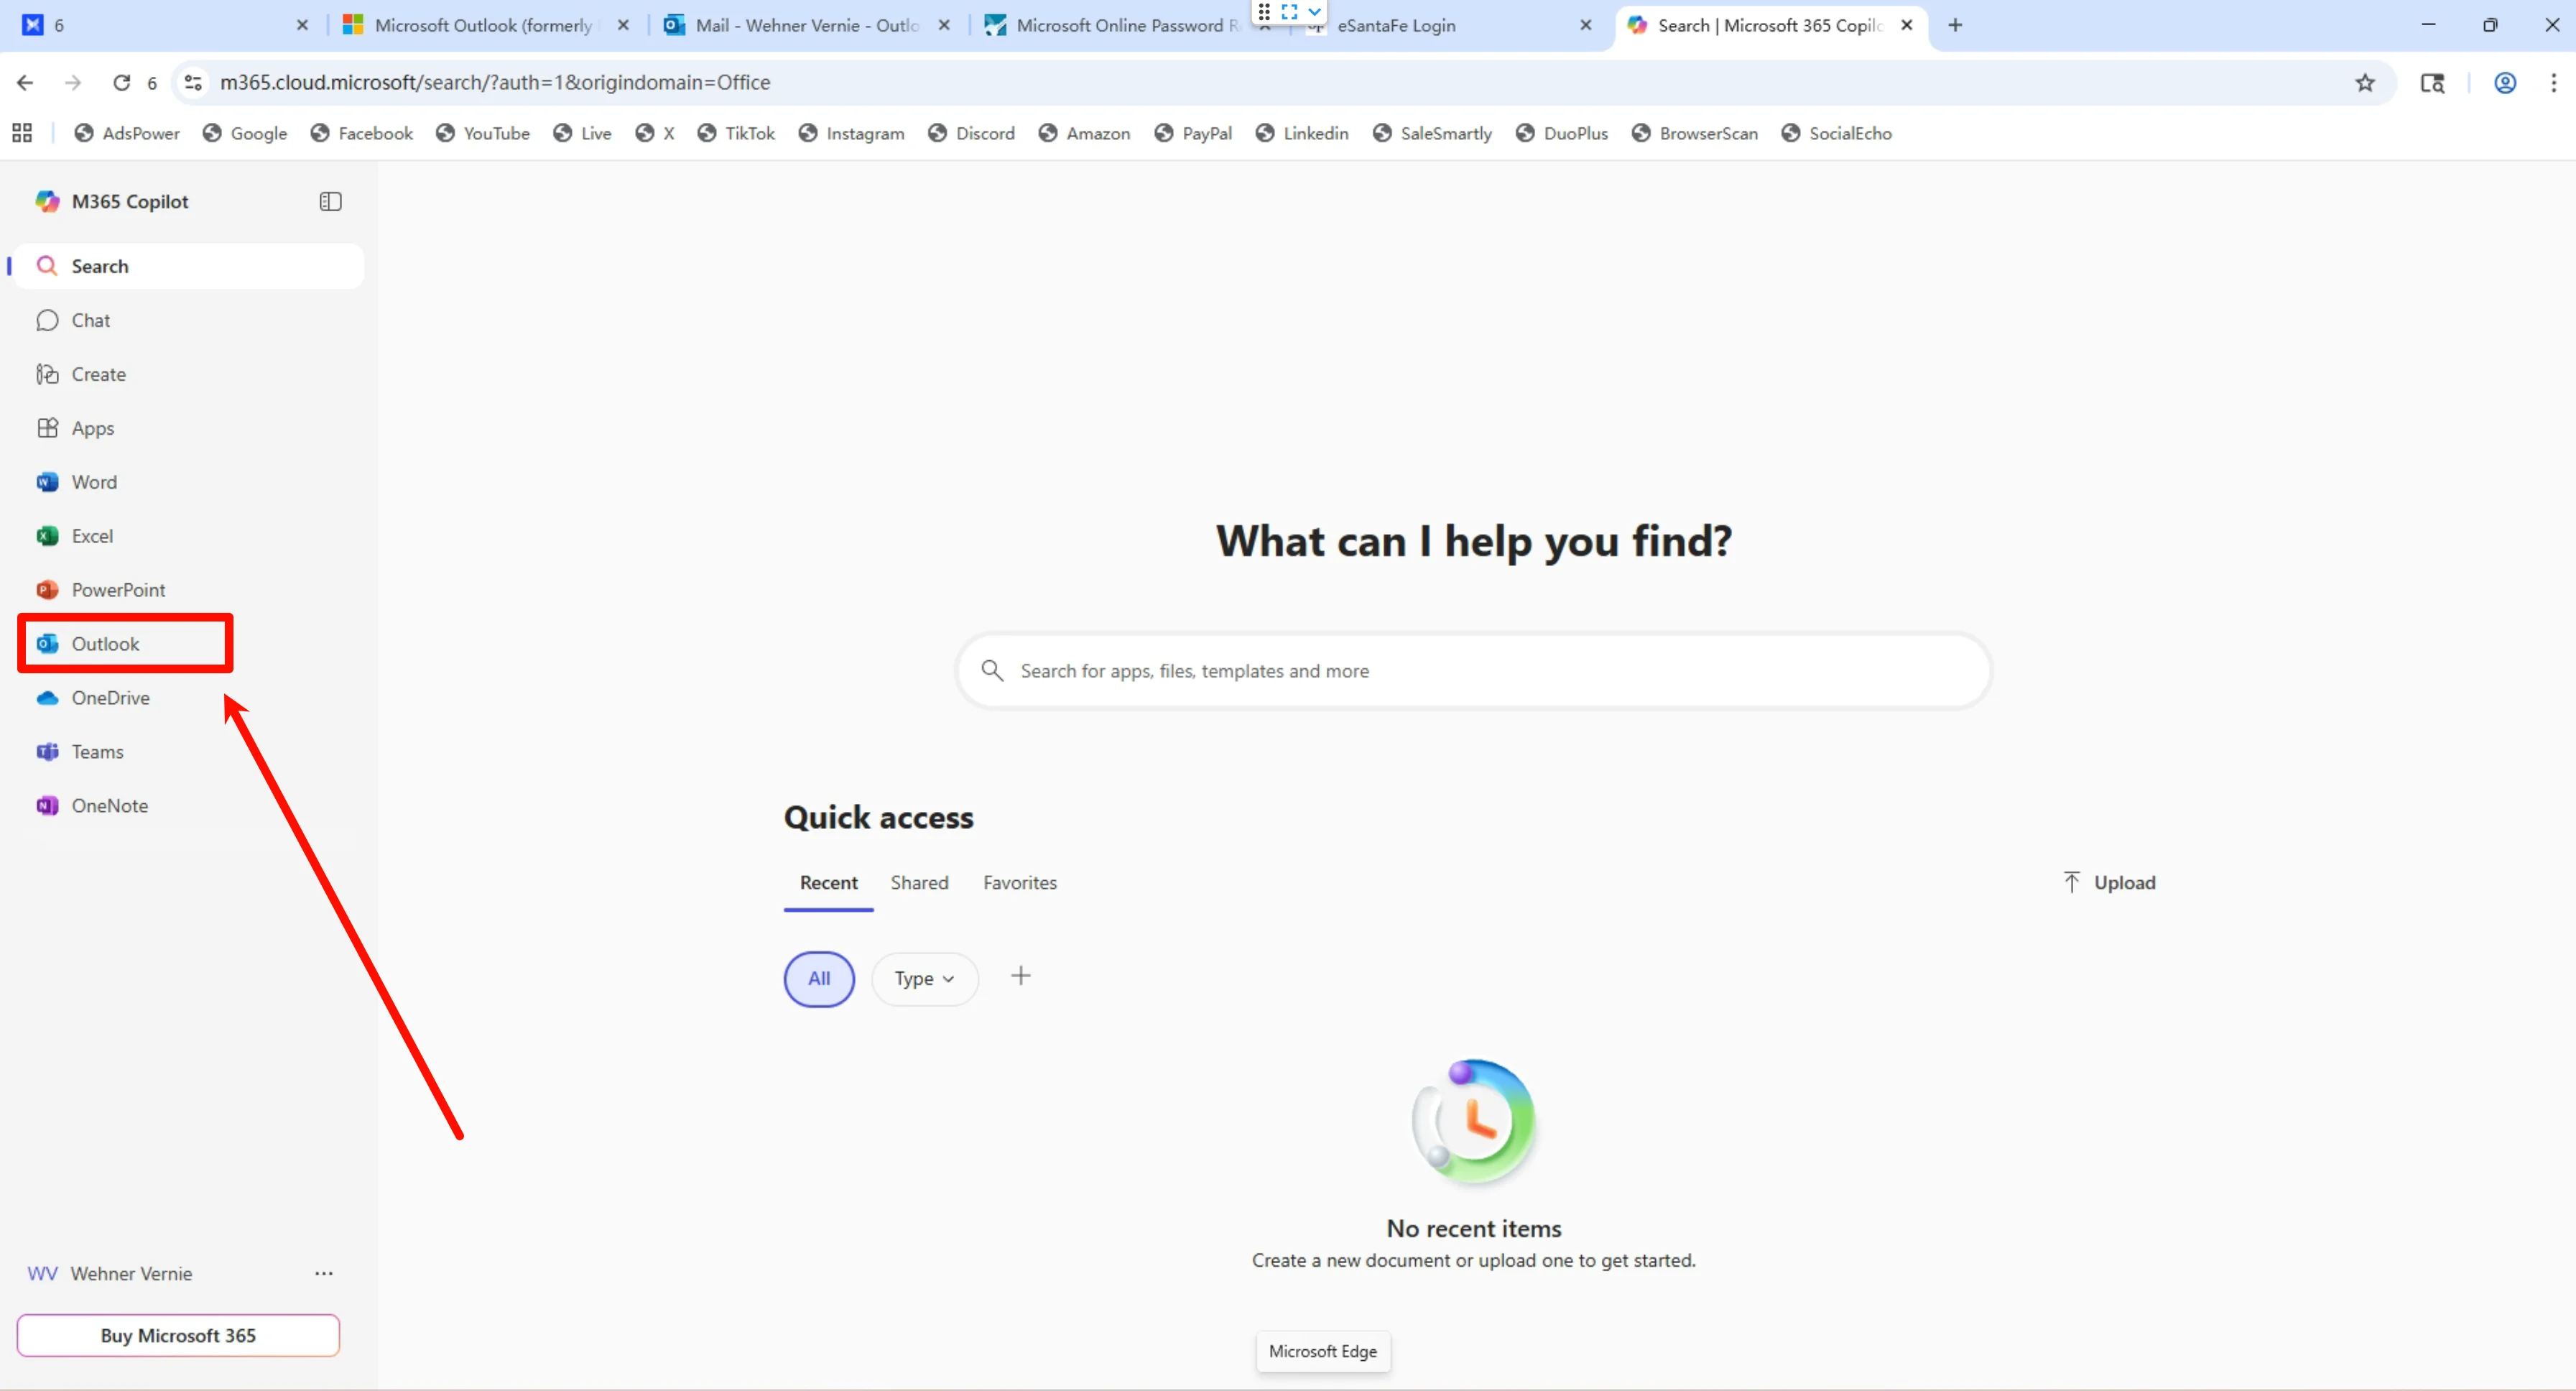Bookmark this page with the star icon
The image size is (2576, 1391).
pyautogui.click(x=2365, y=83)
